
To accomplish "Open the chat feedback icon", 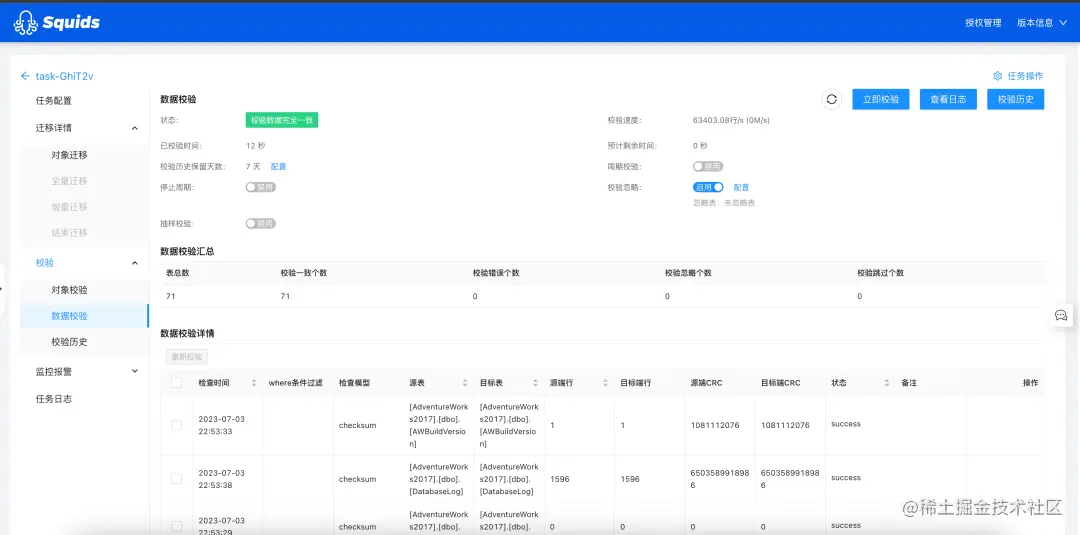I will tap(1061, 315).
